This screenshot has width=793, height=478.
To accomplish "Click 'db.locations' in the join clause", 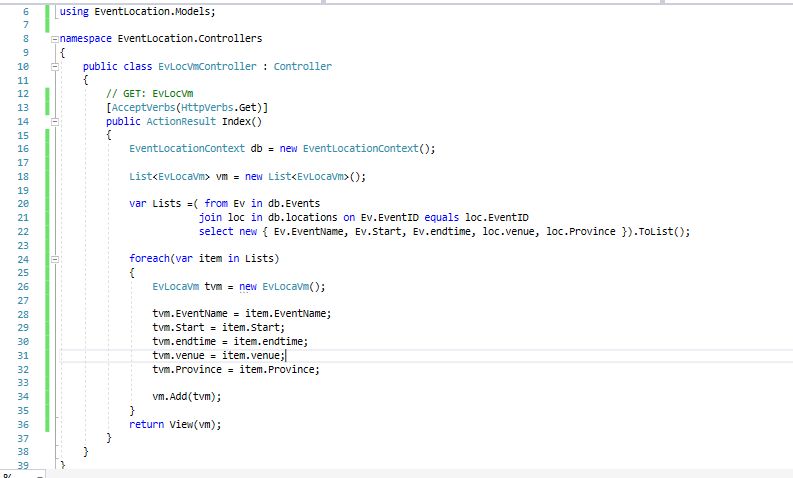I will tap(302, 218).
